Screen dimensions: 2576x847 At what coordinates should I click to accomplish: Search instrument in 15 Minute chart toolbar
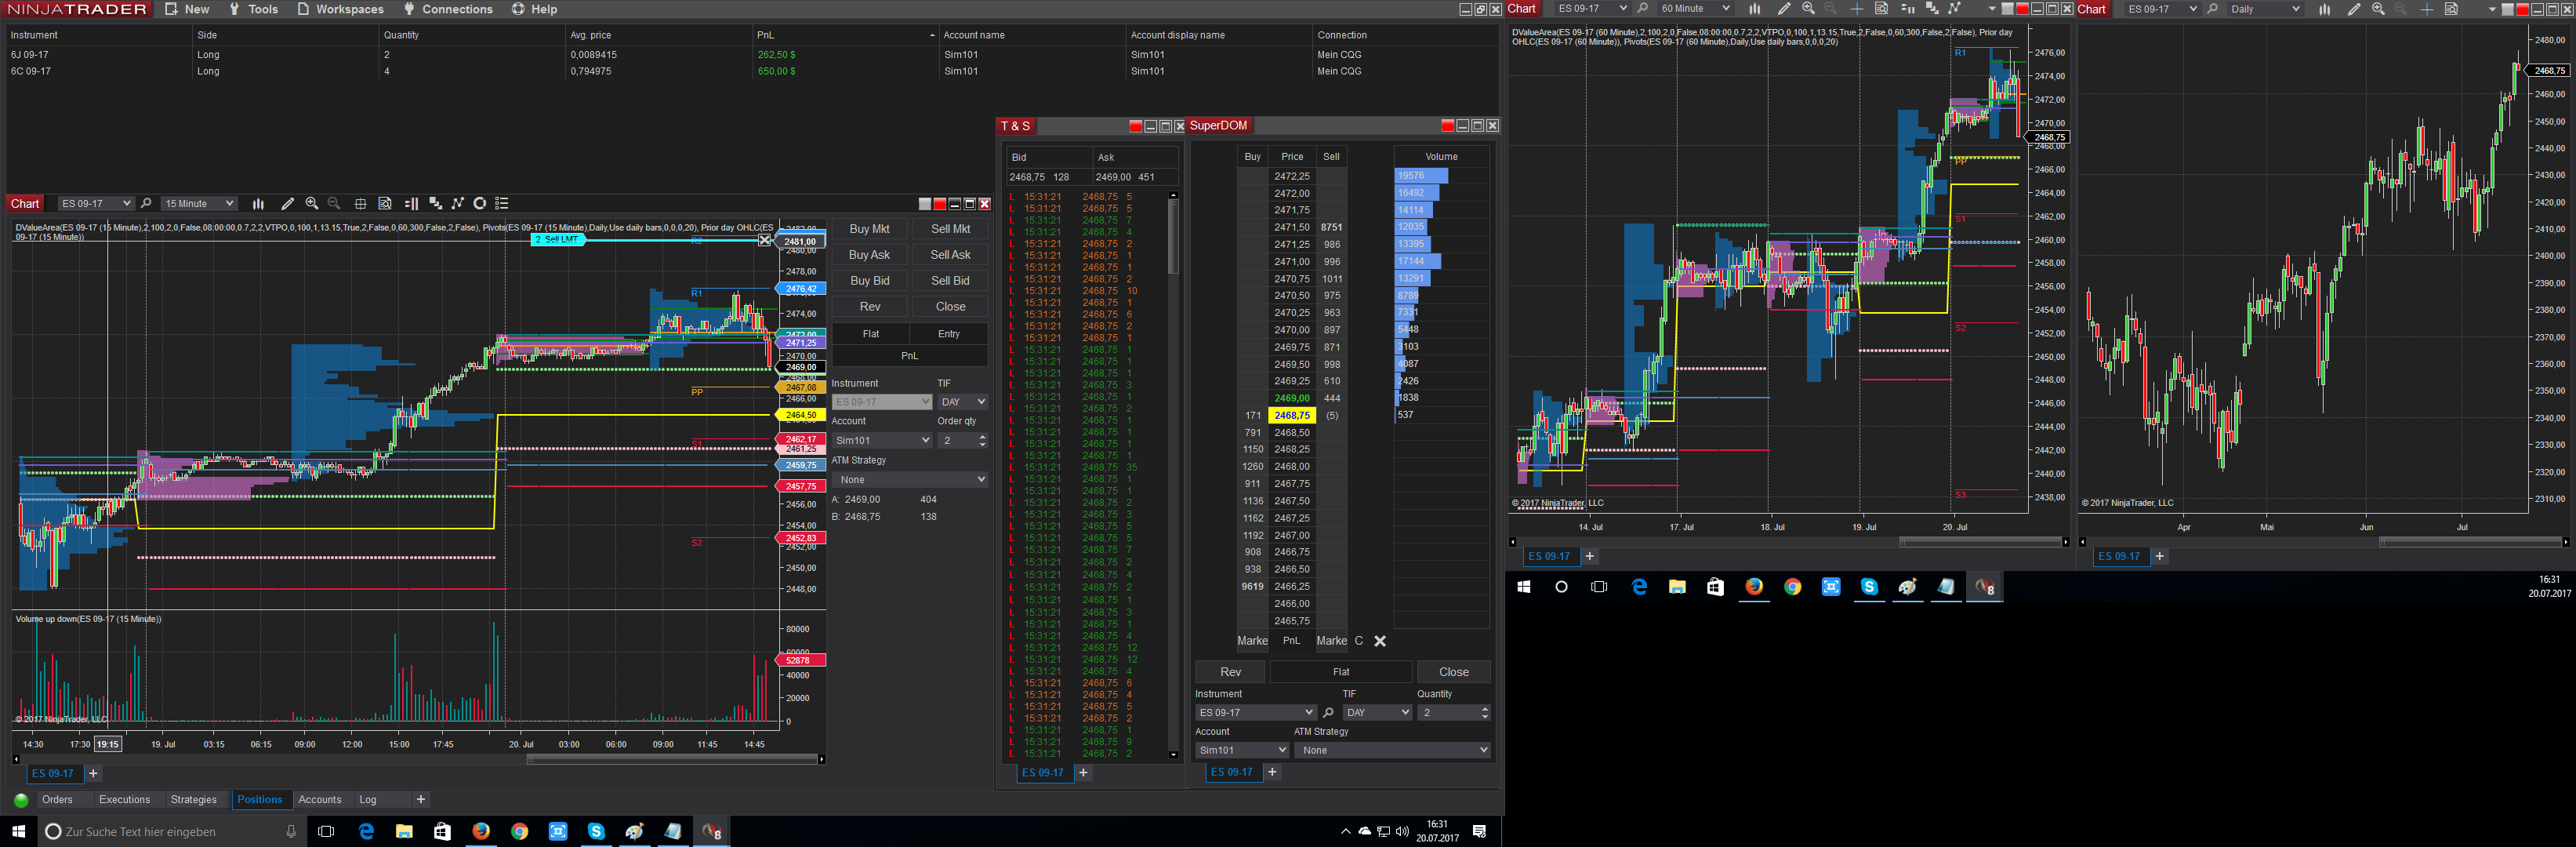pos(146,204)
